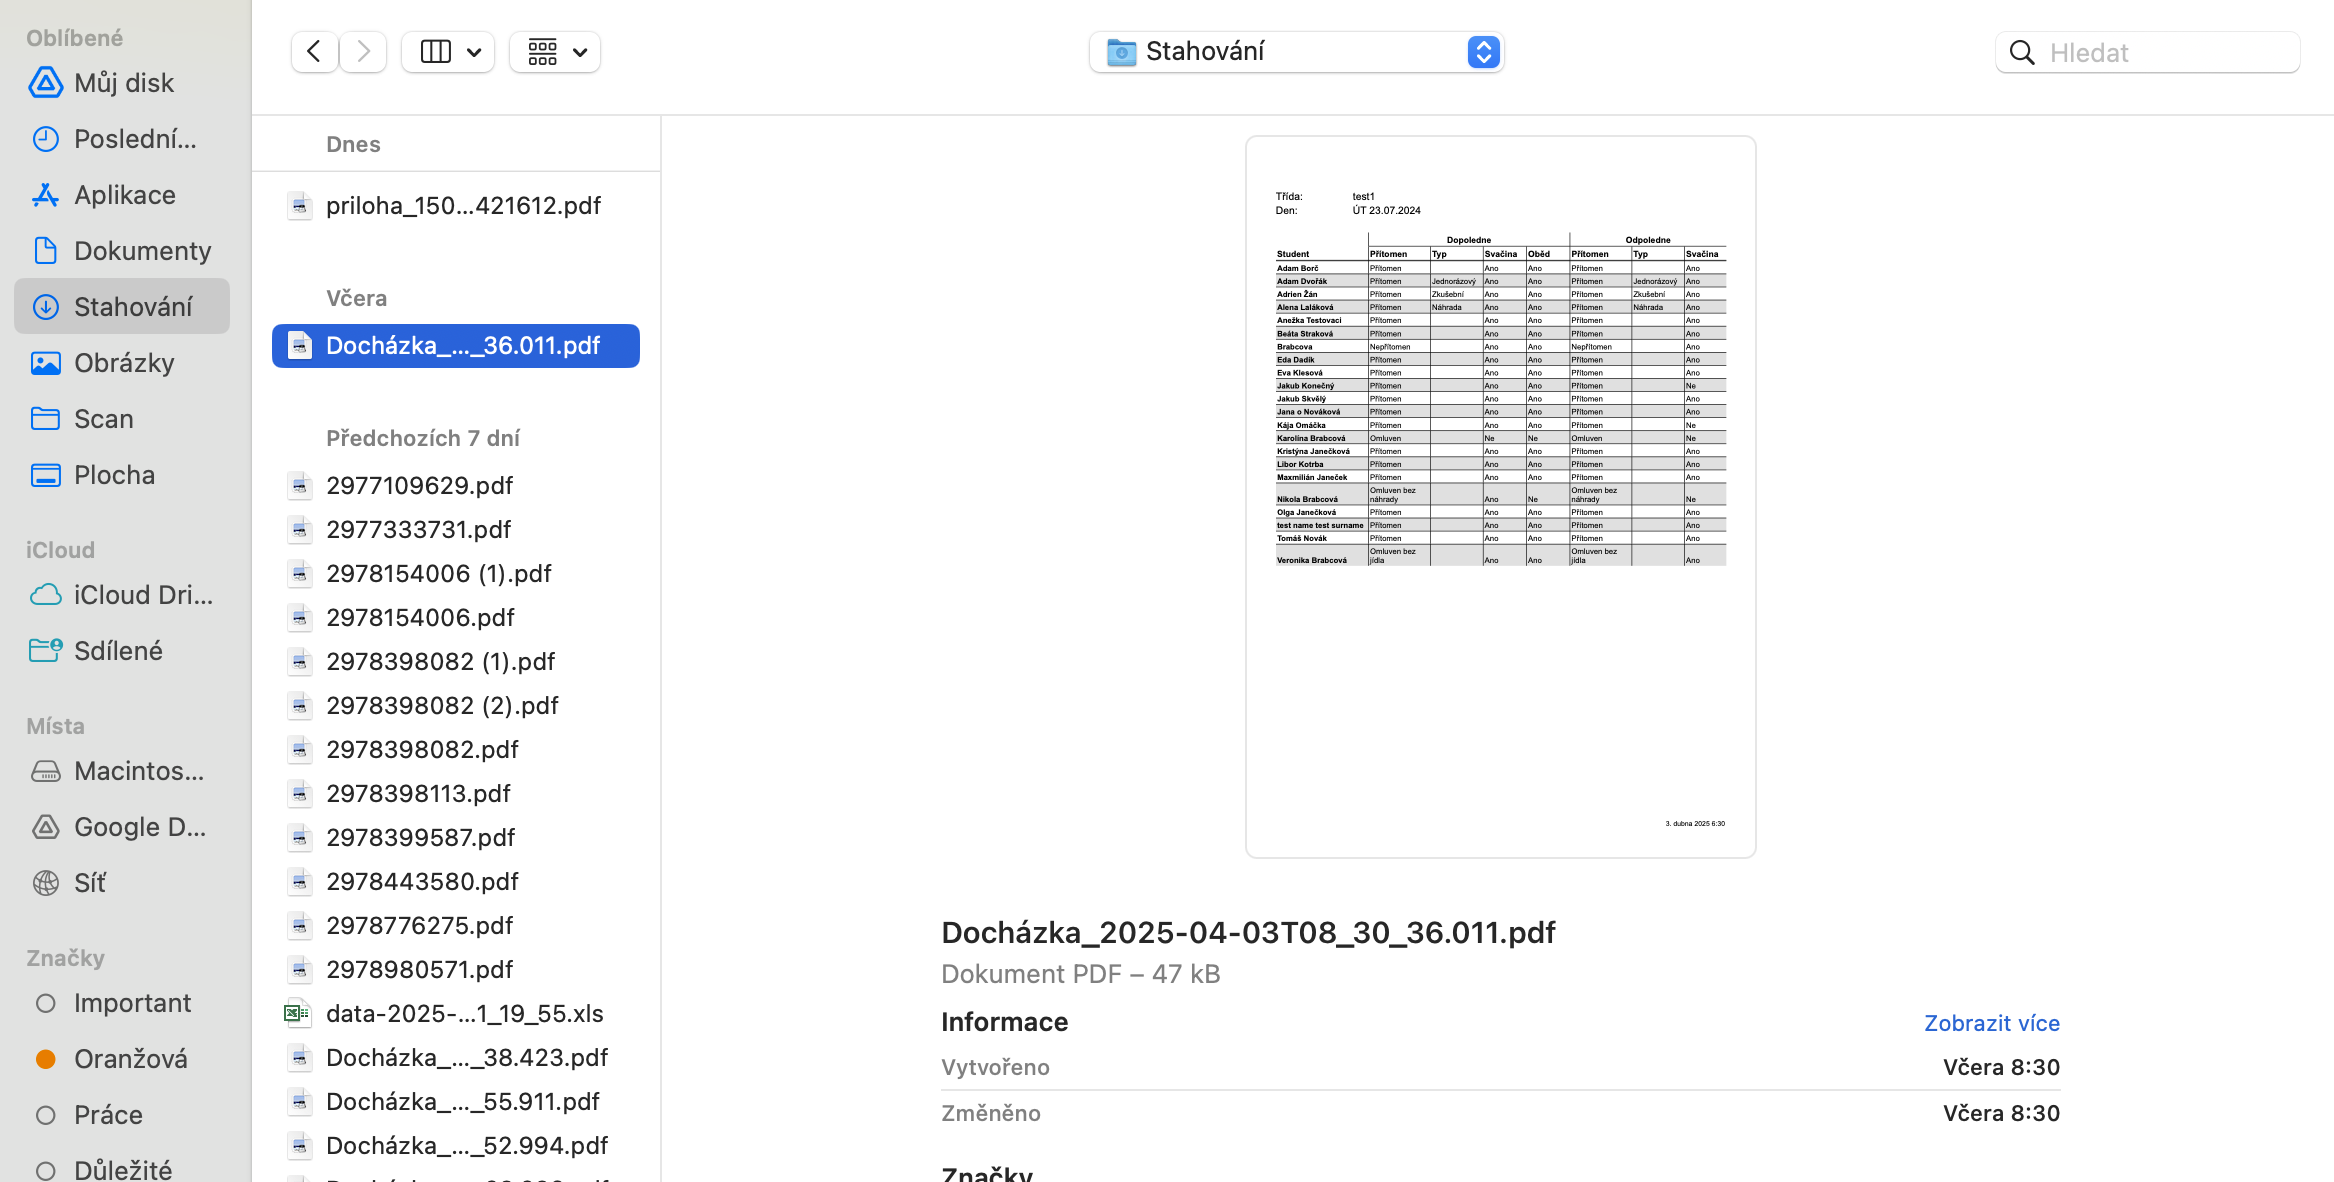Click the column view icon
Screen dimensions: 2334x1182
point(435,52)
